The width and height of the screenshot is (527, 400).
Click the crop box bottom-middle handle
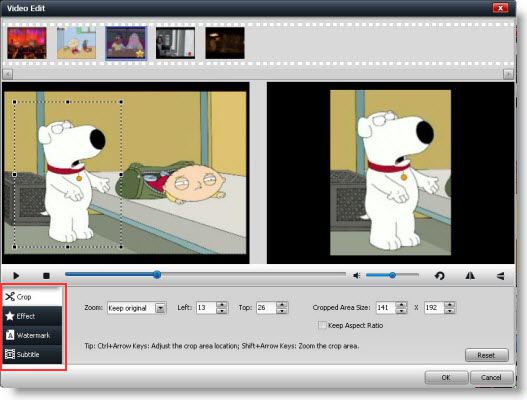point(68,247)
